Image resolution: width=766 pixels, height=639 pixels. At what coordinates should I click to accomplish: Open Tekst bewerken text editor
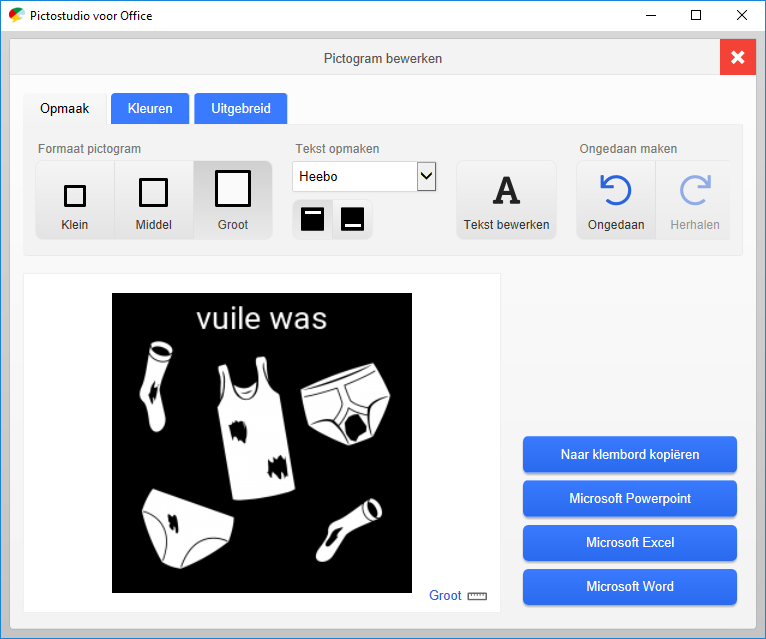coord(507,200)
